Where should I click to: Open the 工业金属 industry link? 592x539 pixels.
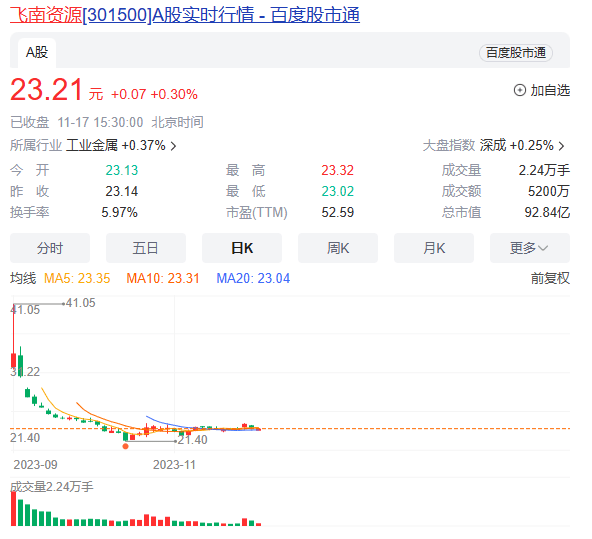(x=92, y=145)
